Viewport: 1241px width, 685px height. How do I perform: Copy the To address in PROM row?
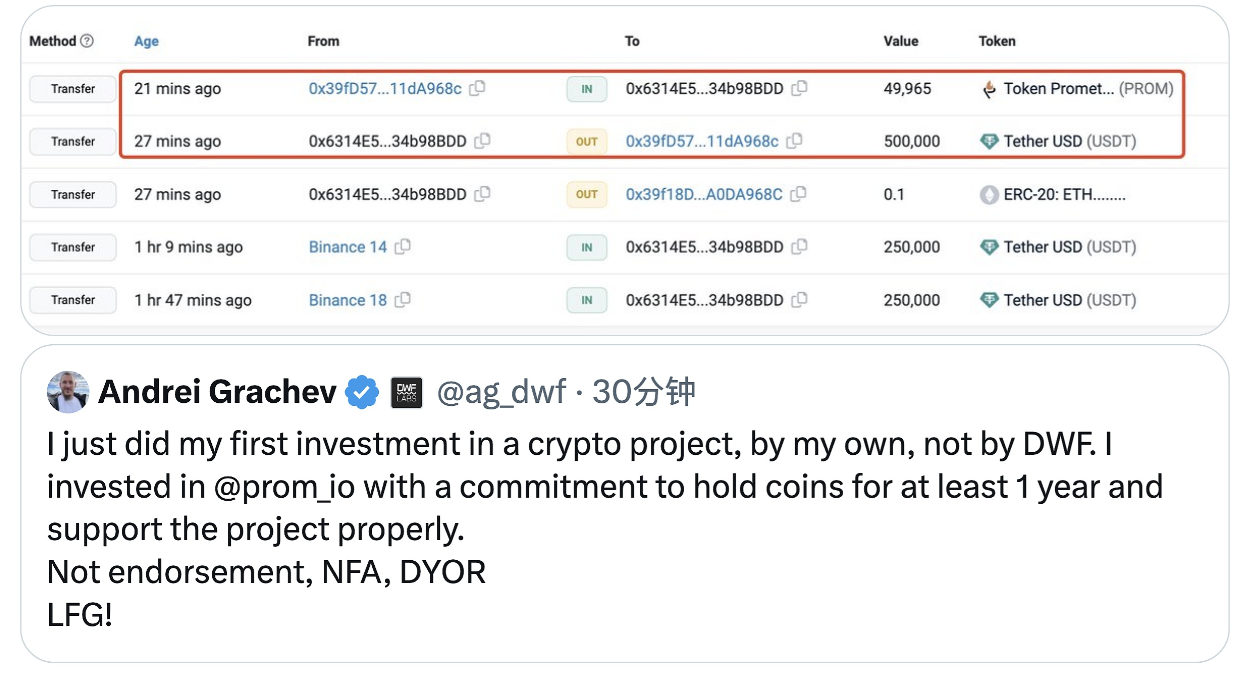799,88
